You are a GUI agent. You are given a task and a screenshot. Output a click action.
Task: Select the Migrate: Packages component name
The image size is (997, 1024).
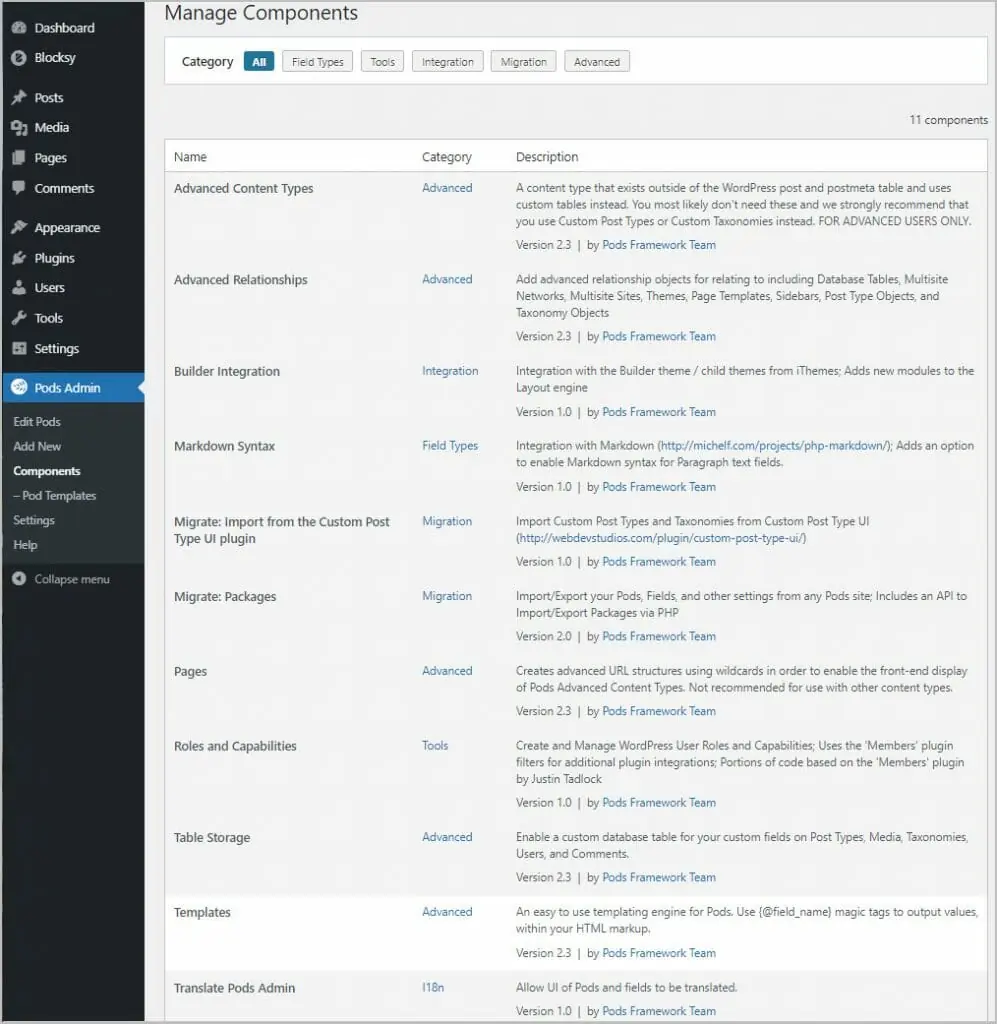[x=225, y=596]
